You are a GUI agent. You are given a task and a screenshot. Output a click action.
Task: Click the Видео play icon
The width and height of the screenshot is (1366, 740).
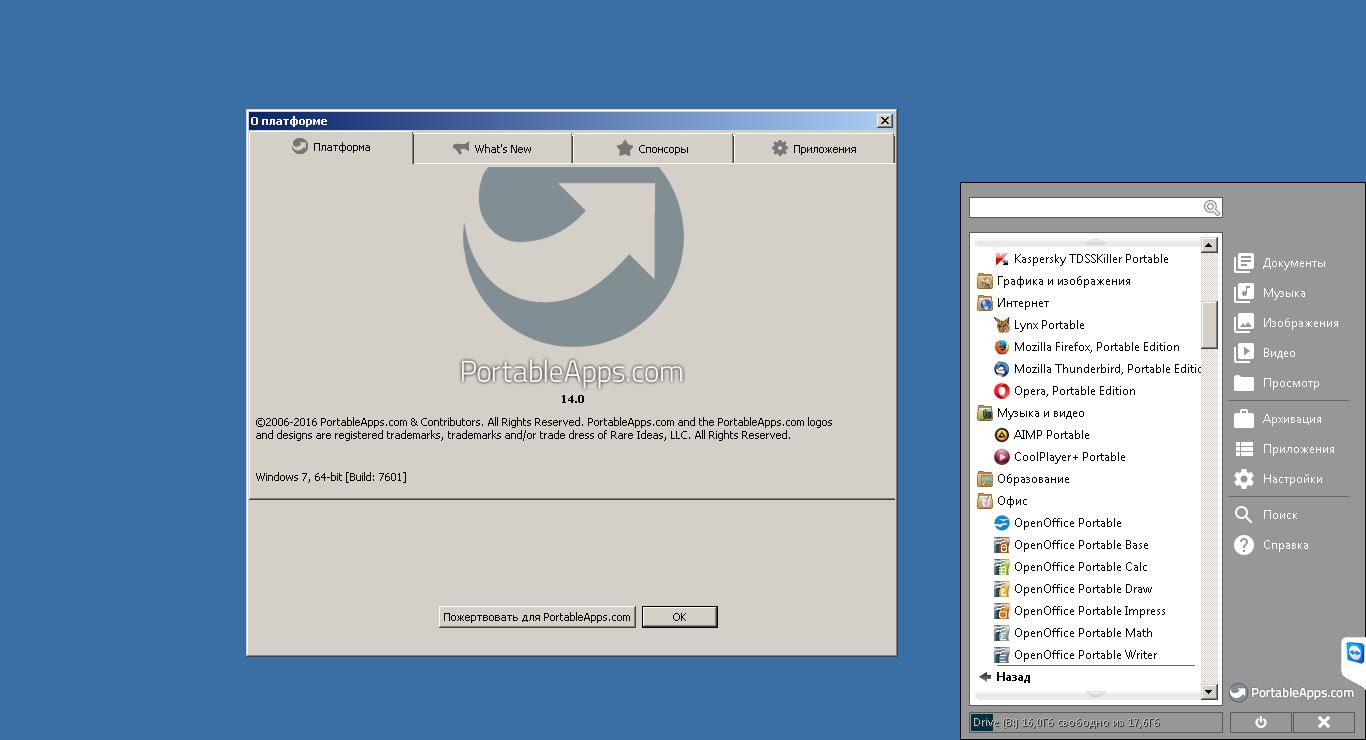pos(1243,353)
